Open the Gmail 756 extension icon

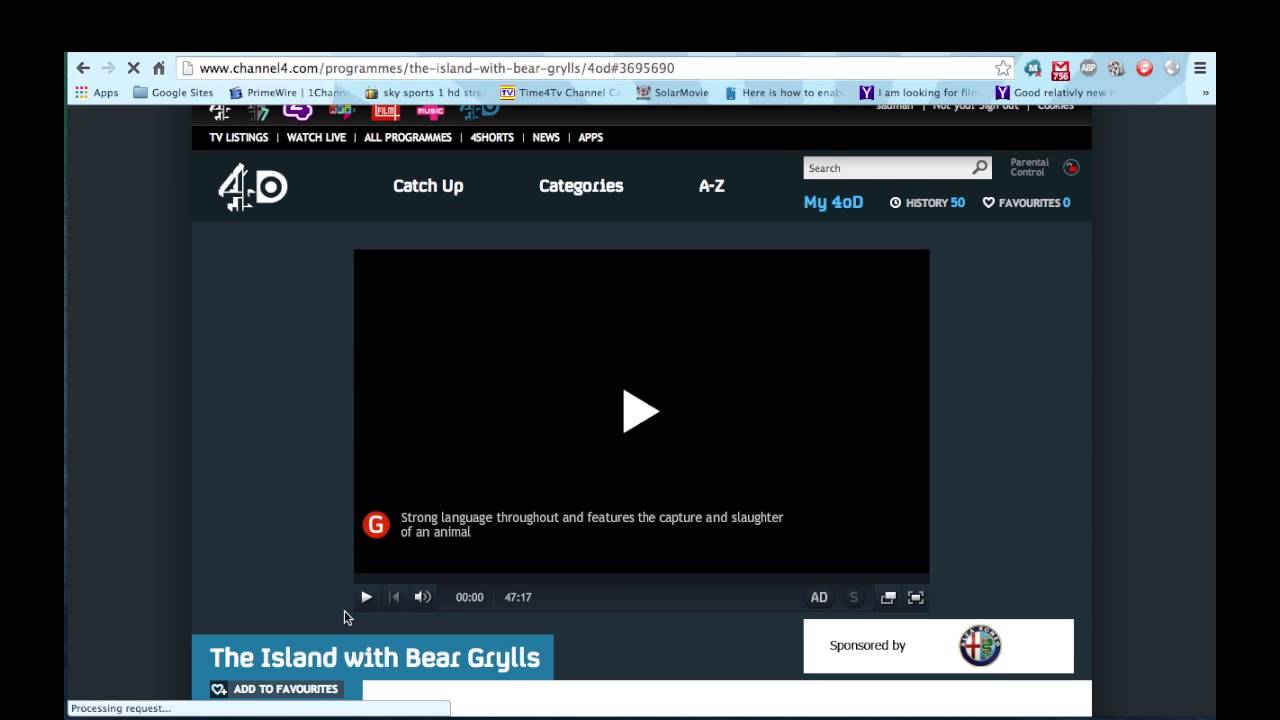[x=1060, y=69]
